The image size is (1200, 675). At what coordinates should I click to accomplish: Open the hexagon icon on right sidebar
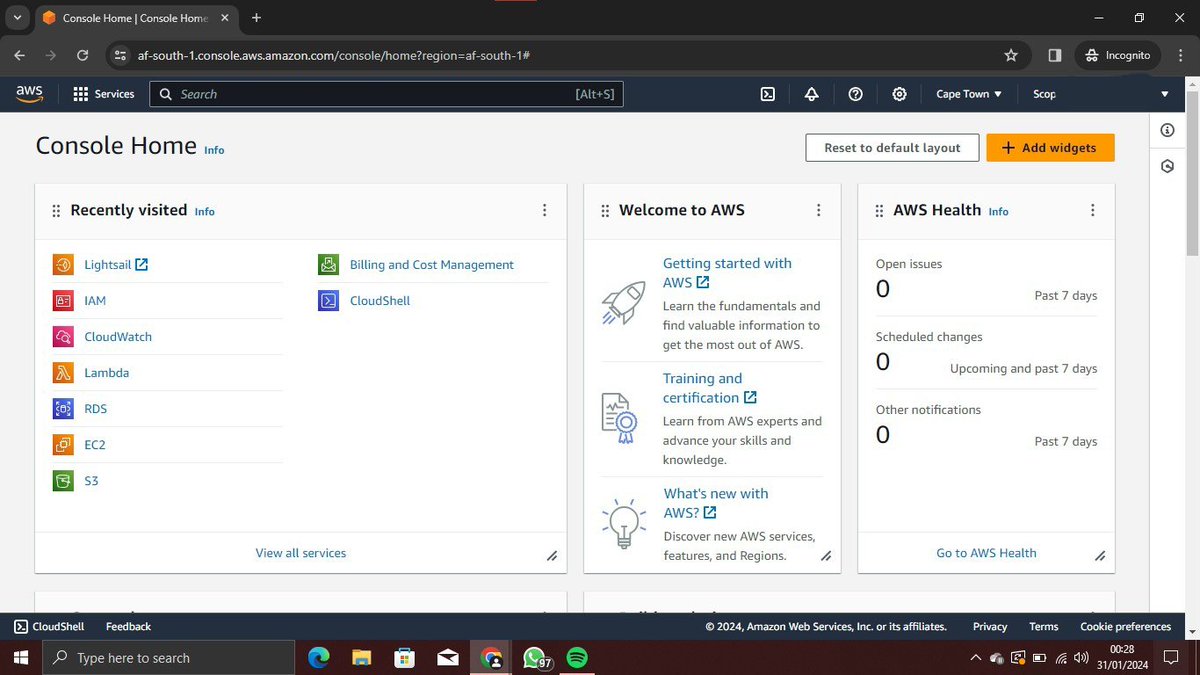(1167, 166)
